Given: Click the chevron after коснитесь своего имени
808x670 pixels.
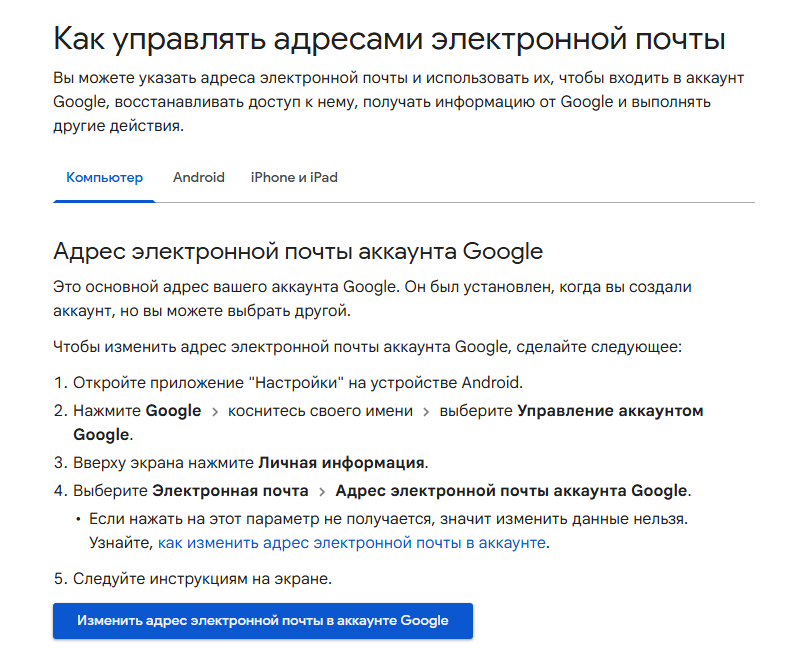Looking at the screenshot, I should 426,411.
